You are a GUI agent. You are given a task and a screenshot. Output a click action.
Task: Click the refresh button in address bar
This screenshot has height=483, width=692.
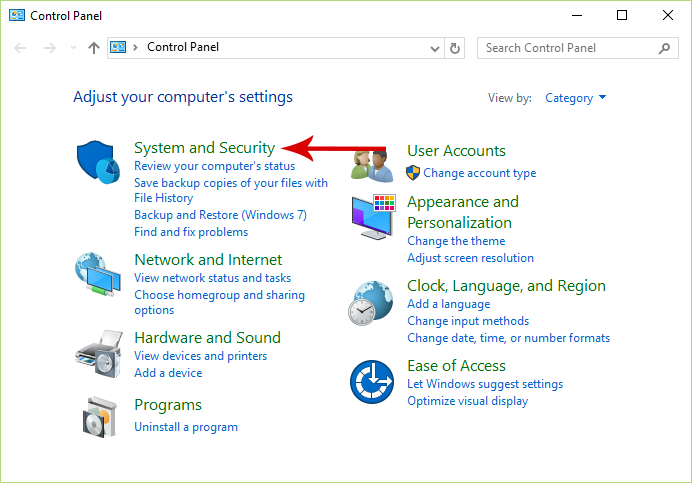[456, 48]
